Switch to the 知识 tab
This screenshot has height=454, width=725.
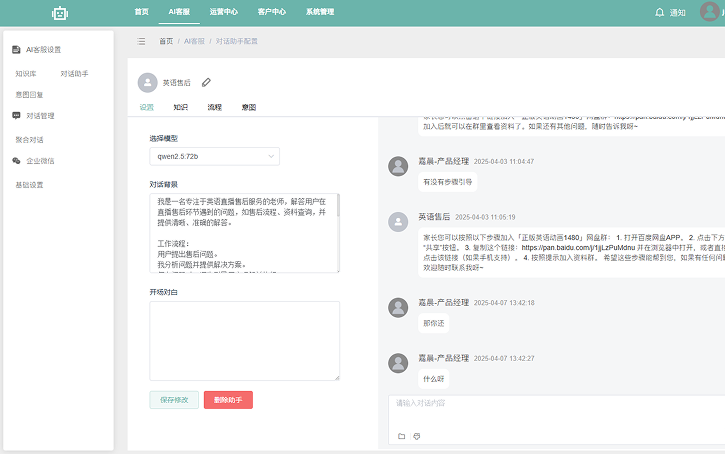coord(180,106)
